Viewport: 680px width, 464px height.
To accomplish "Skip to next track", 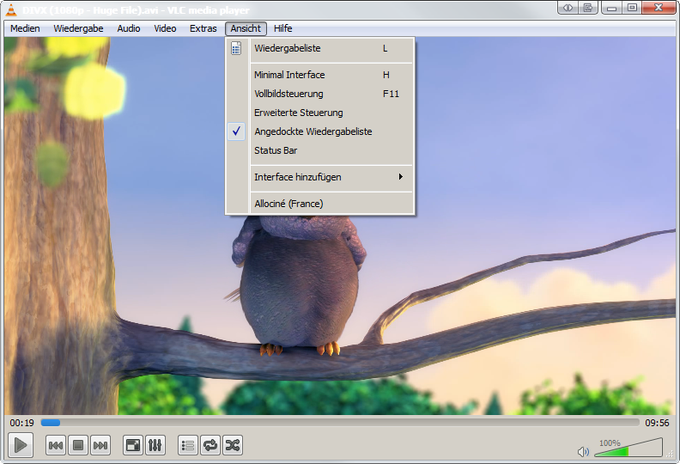I will (x=101, y=445).
